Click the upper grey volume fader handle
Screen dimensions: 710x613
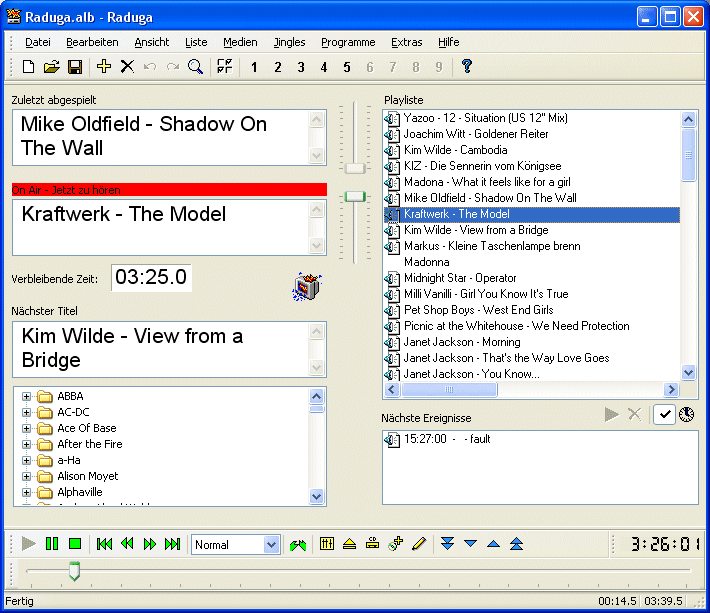tap(355, 168)
